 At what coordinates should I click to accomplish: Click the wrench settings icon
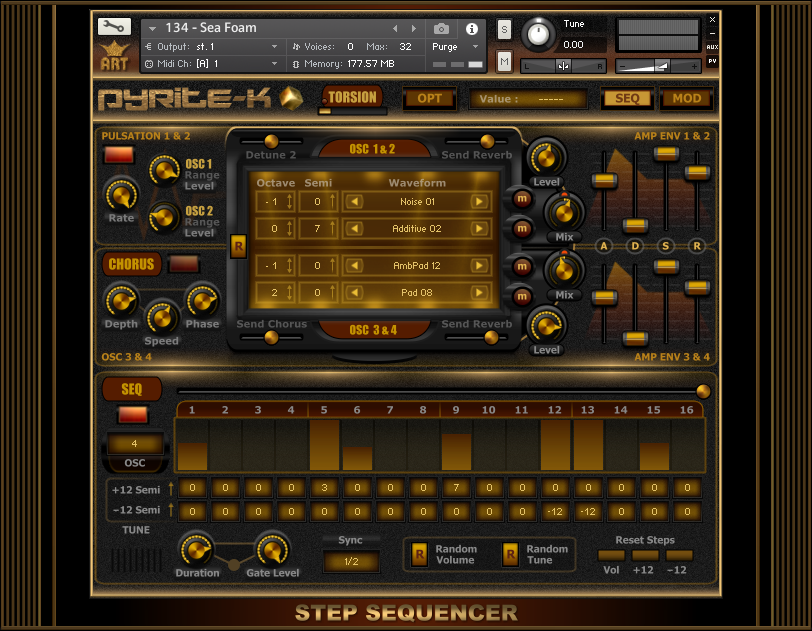tap(114, 27)
